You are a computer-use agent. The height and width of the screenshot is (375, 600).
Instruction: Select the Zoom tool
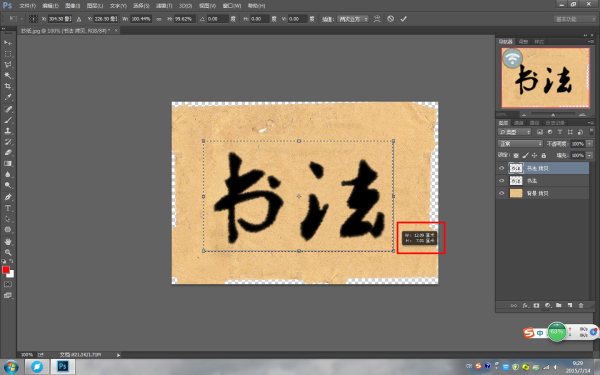coord(8,252)
